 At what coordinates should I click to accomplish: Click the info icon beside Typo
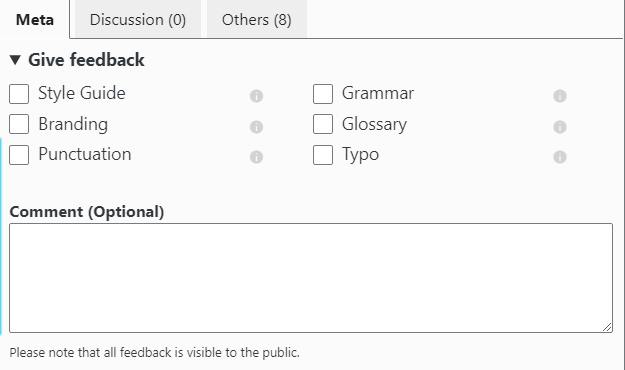[560, 157]
